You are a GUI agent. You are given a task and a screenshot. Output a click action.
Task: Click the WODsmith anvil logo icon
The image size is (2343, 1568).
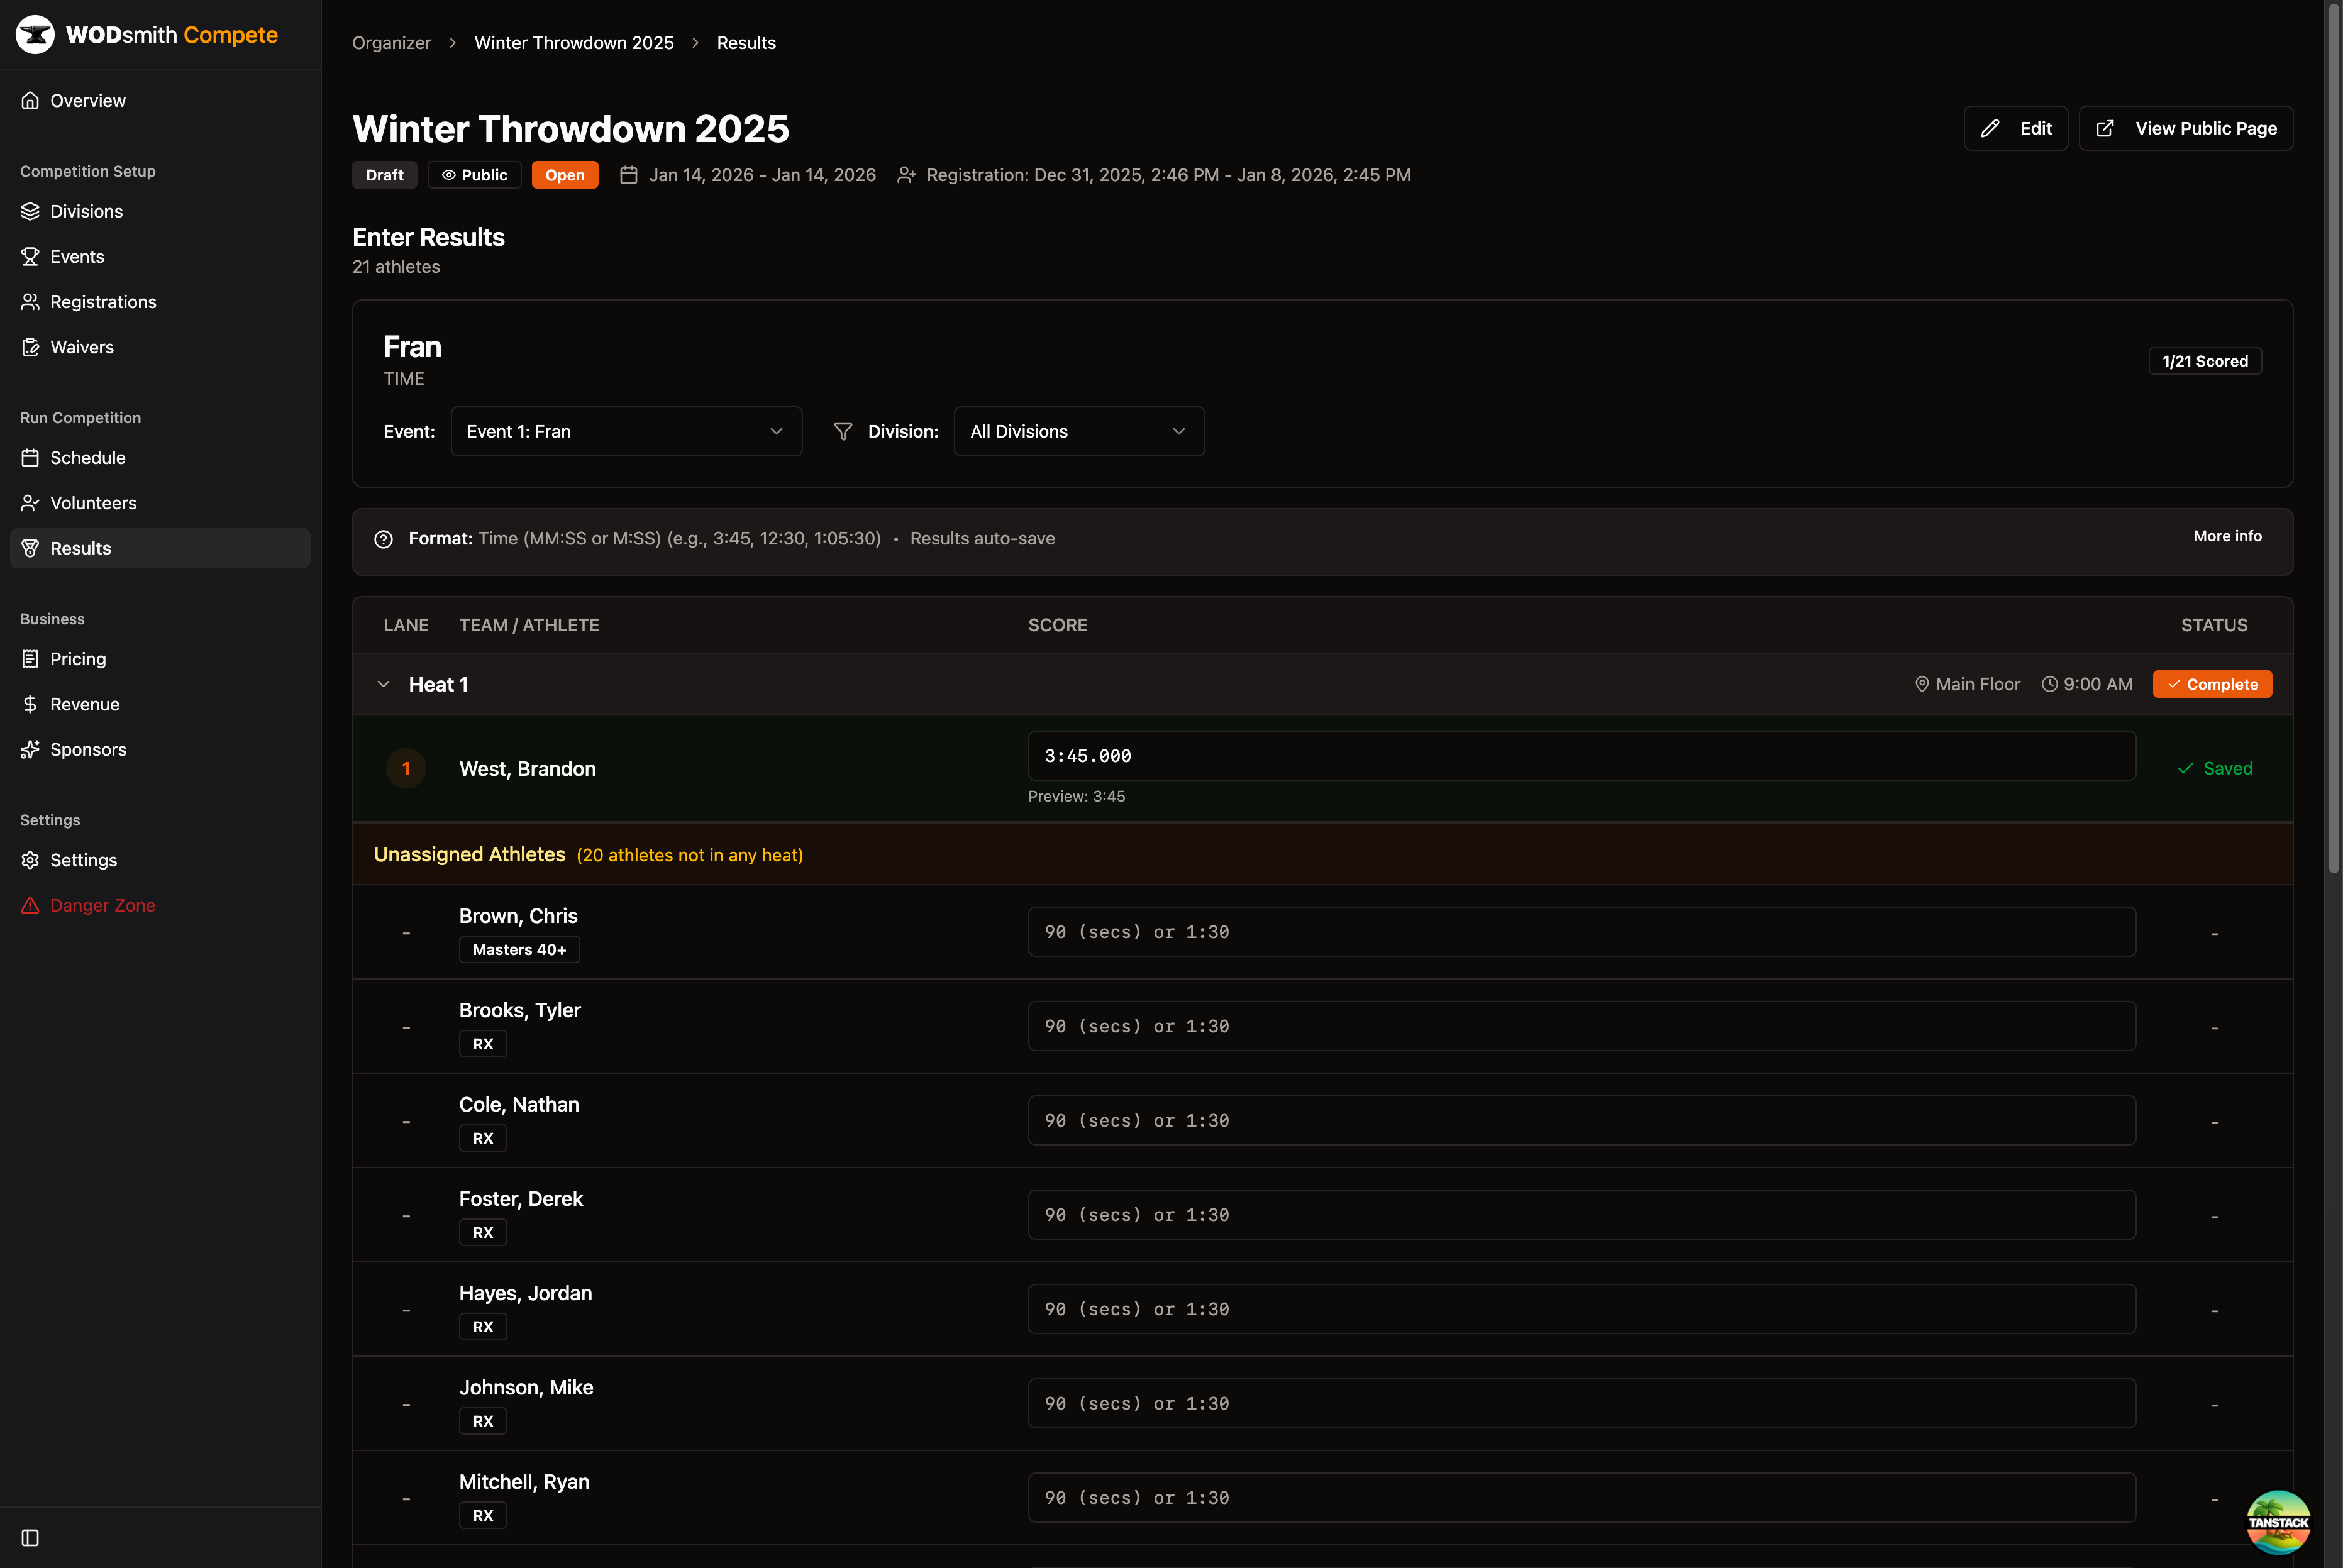click(x=35, y=35)
